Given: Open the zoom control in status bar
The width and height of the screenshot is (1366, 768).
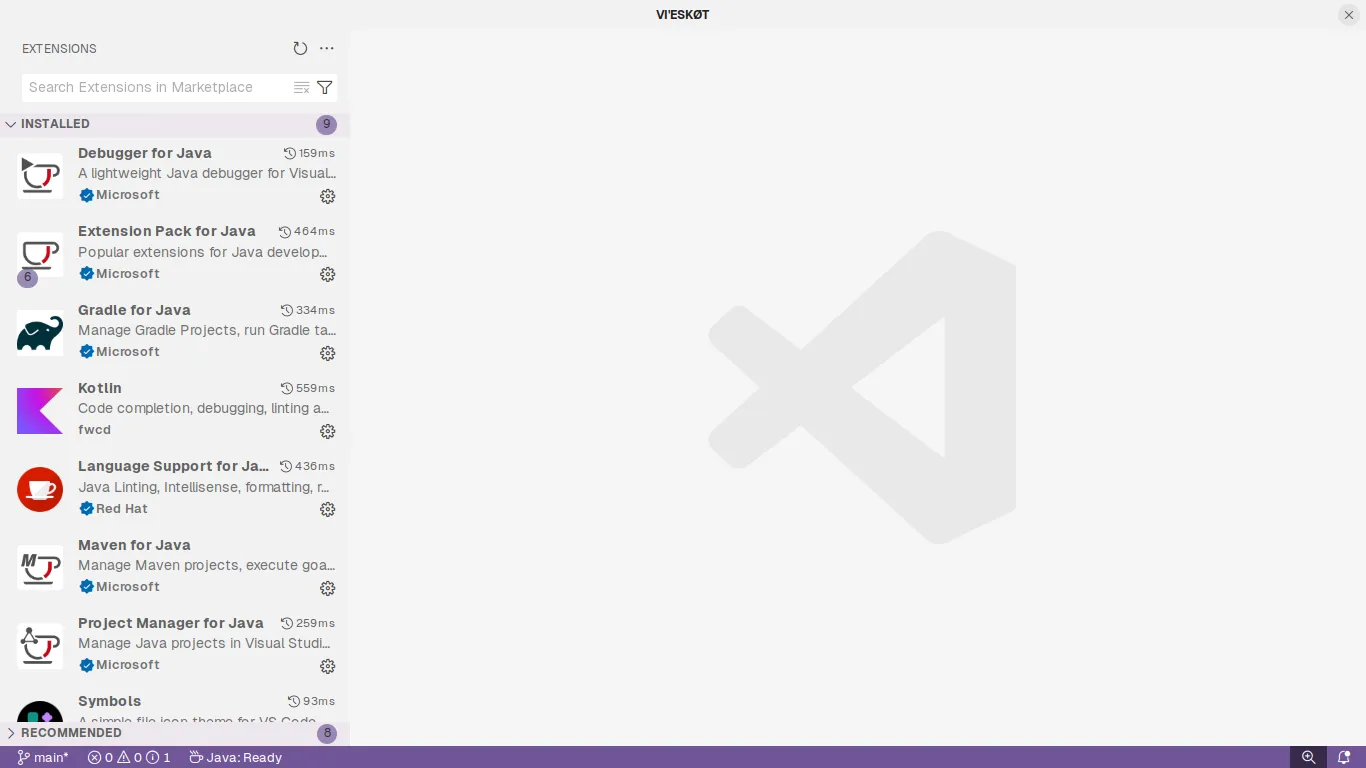Looking at the screenshot, I should coord(1308,757).
